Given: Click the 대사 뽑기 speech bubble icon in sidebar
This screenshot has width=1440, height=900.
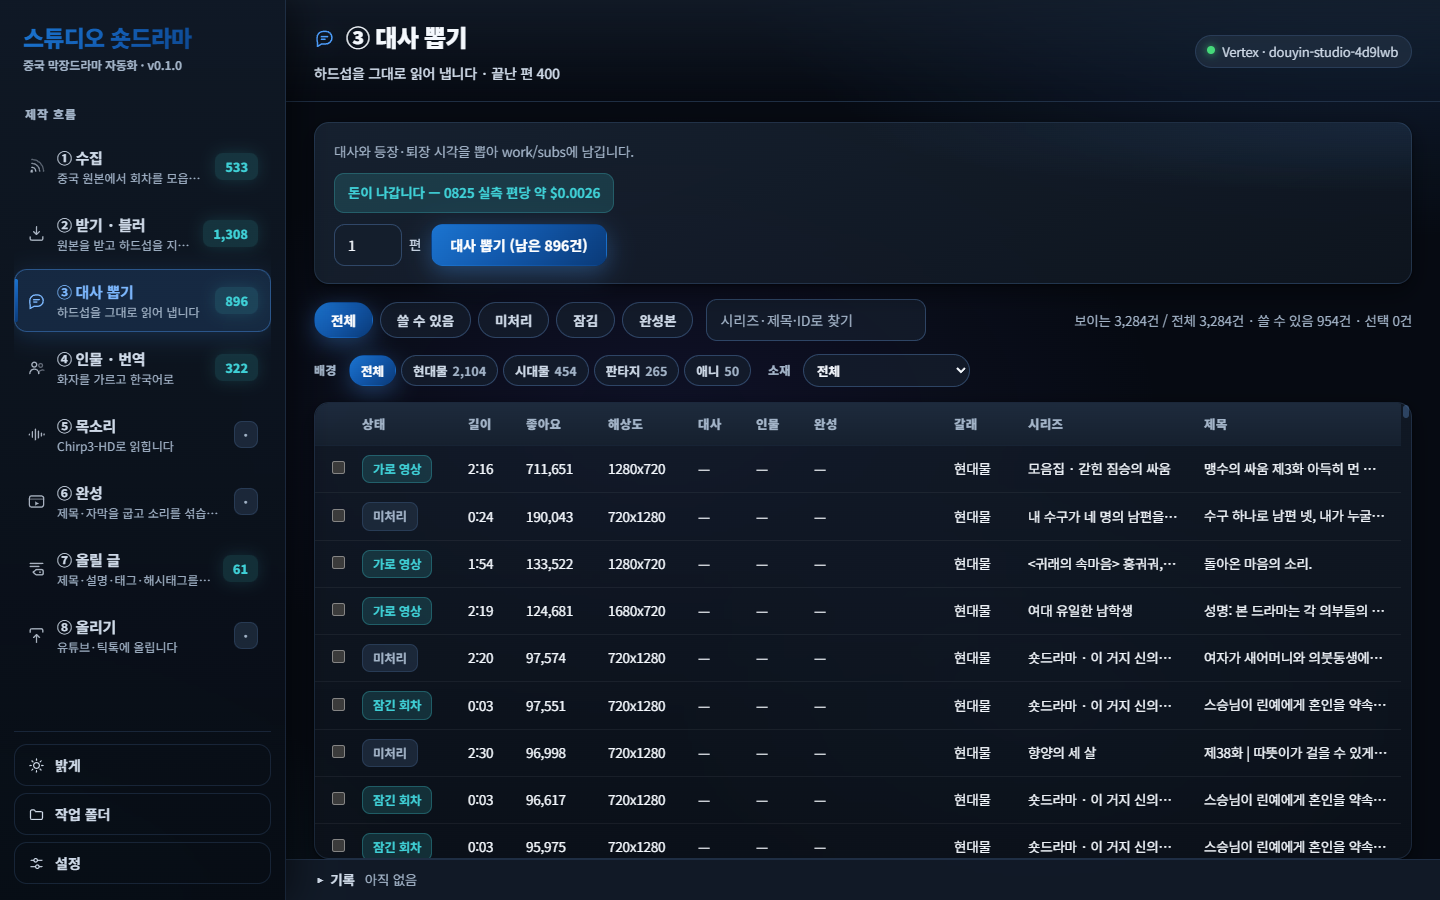Looking at the screenshot, I should pos(37,301).
